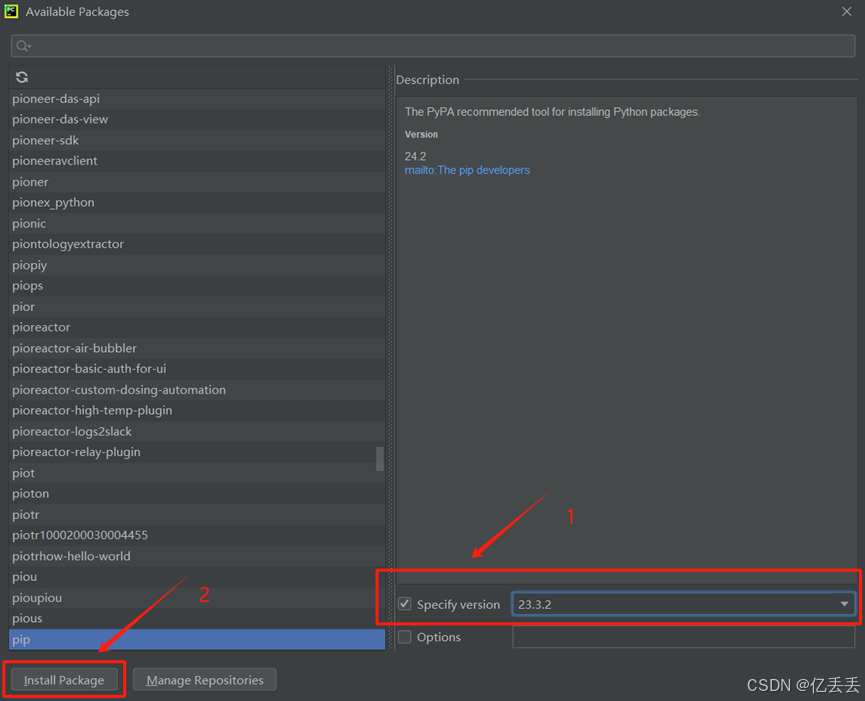Select the pioton package
Screen dimensions: 865x701
coord(197,494)
